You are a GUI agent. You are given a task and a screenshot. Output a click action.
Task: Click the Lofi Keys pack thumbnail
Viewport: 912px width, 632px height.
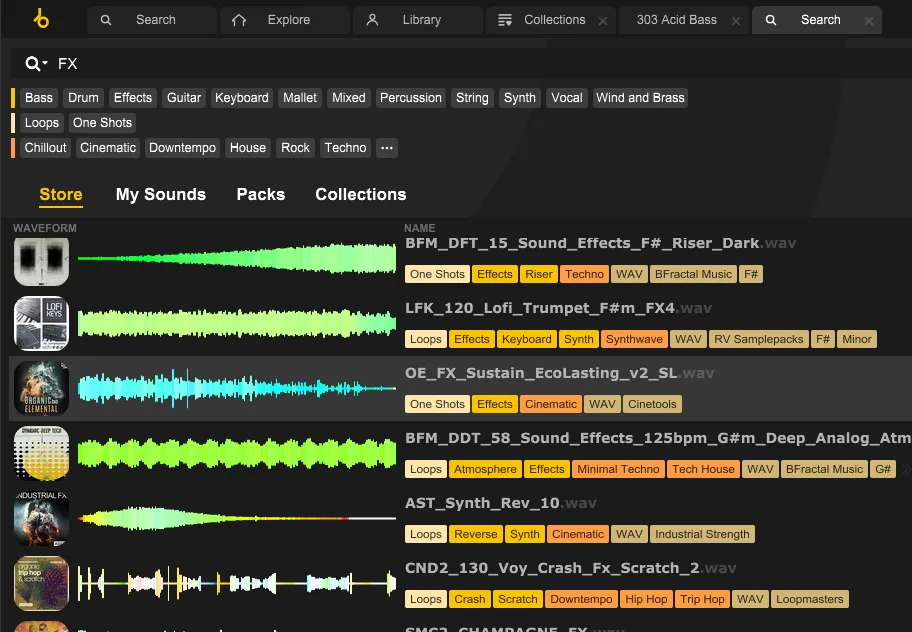pyautogui.click(x=41, y=323)
